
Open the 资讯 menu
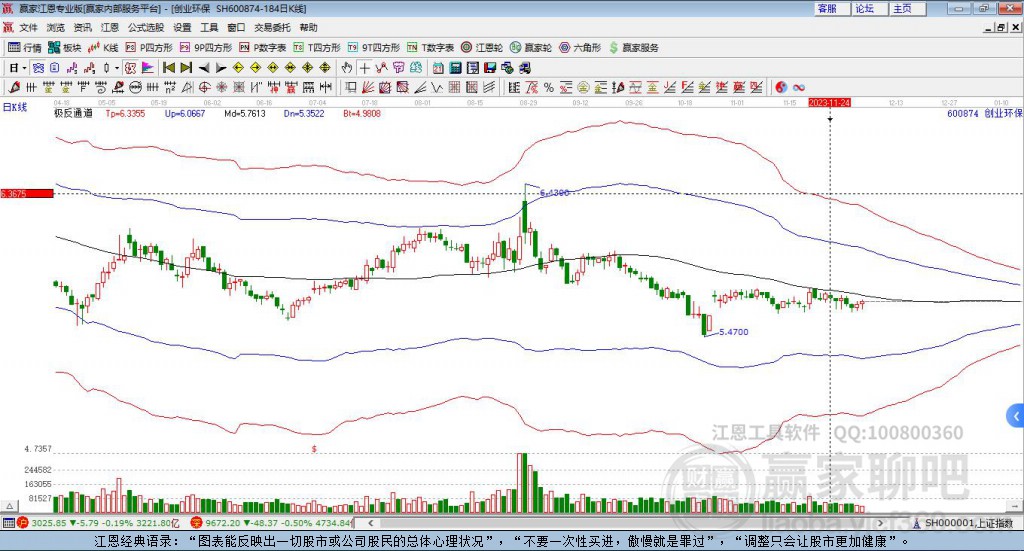click(x=82, y=27)
